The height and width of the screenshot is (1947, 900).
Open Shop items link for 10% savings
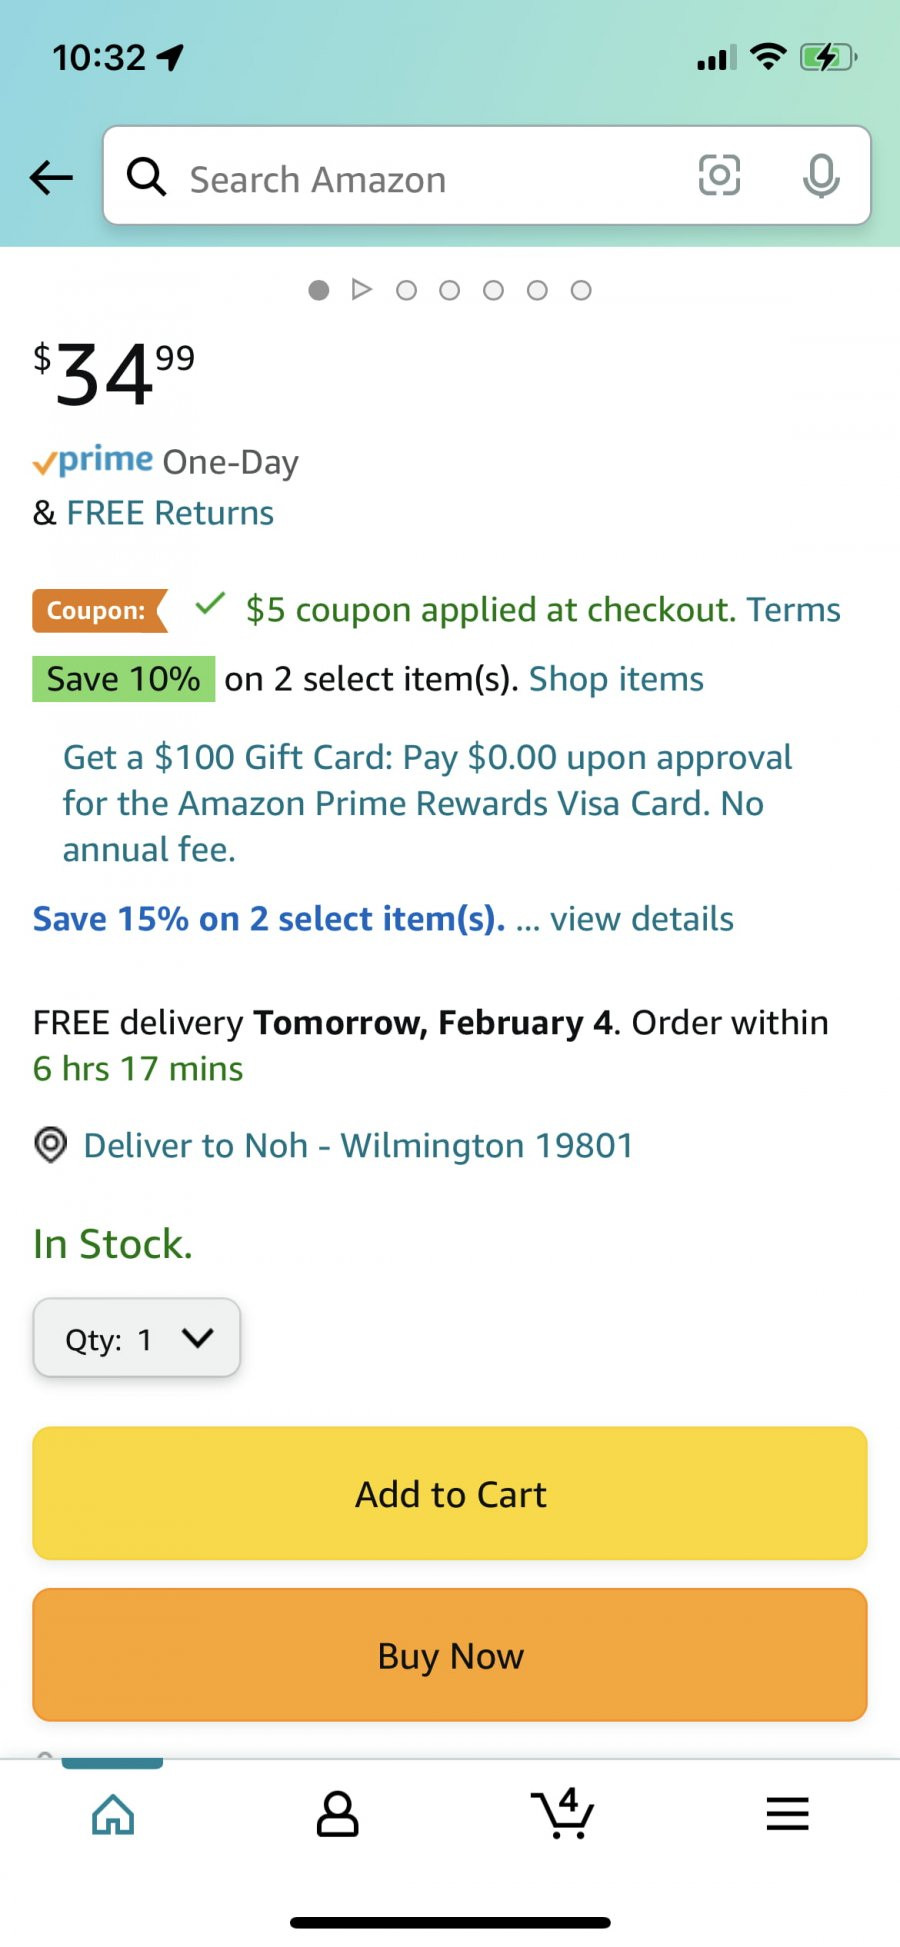[x=616, y=679]
